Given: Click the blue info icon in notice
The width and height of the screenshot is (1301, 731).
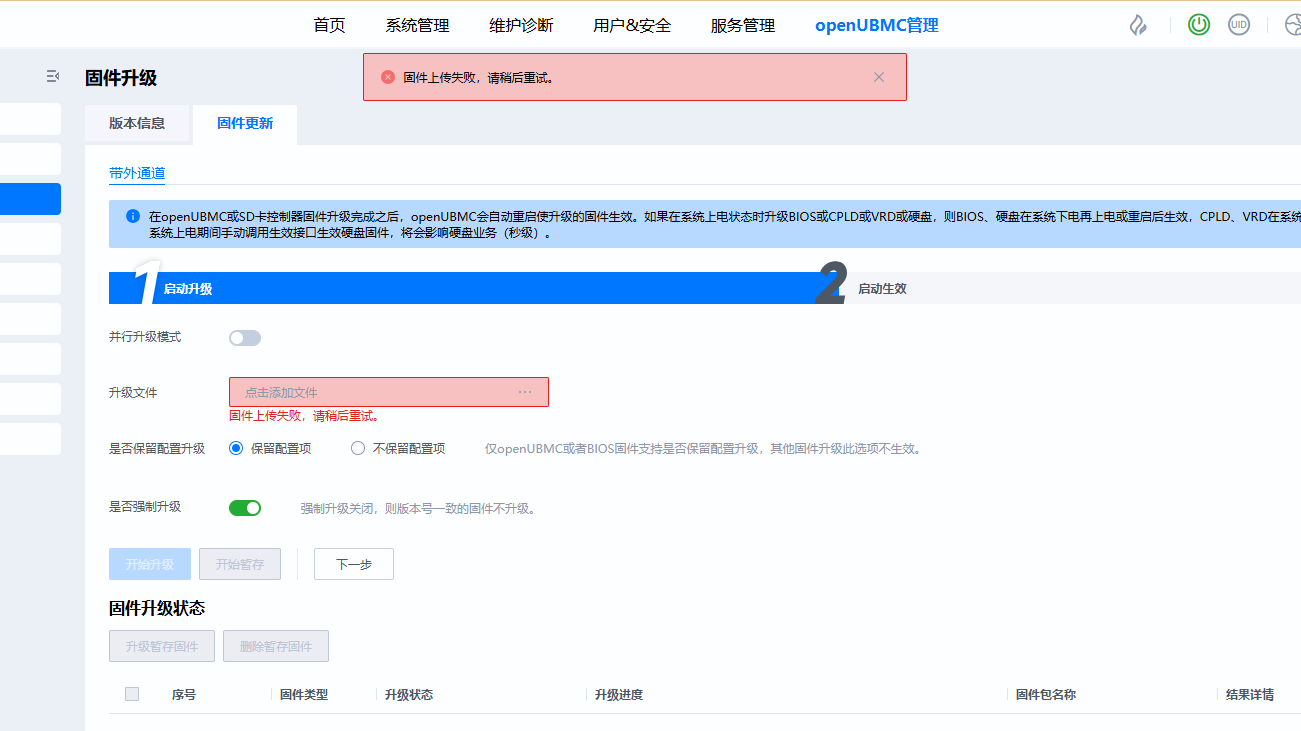Looking at the screenshot, I should point(133,216).
